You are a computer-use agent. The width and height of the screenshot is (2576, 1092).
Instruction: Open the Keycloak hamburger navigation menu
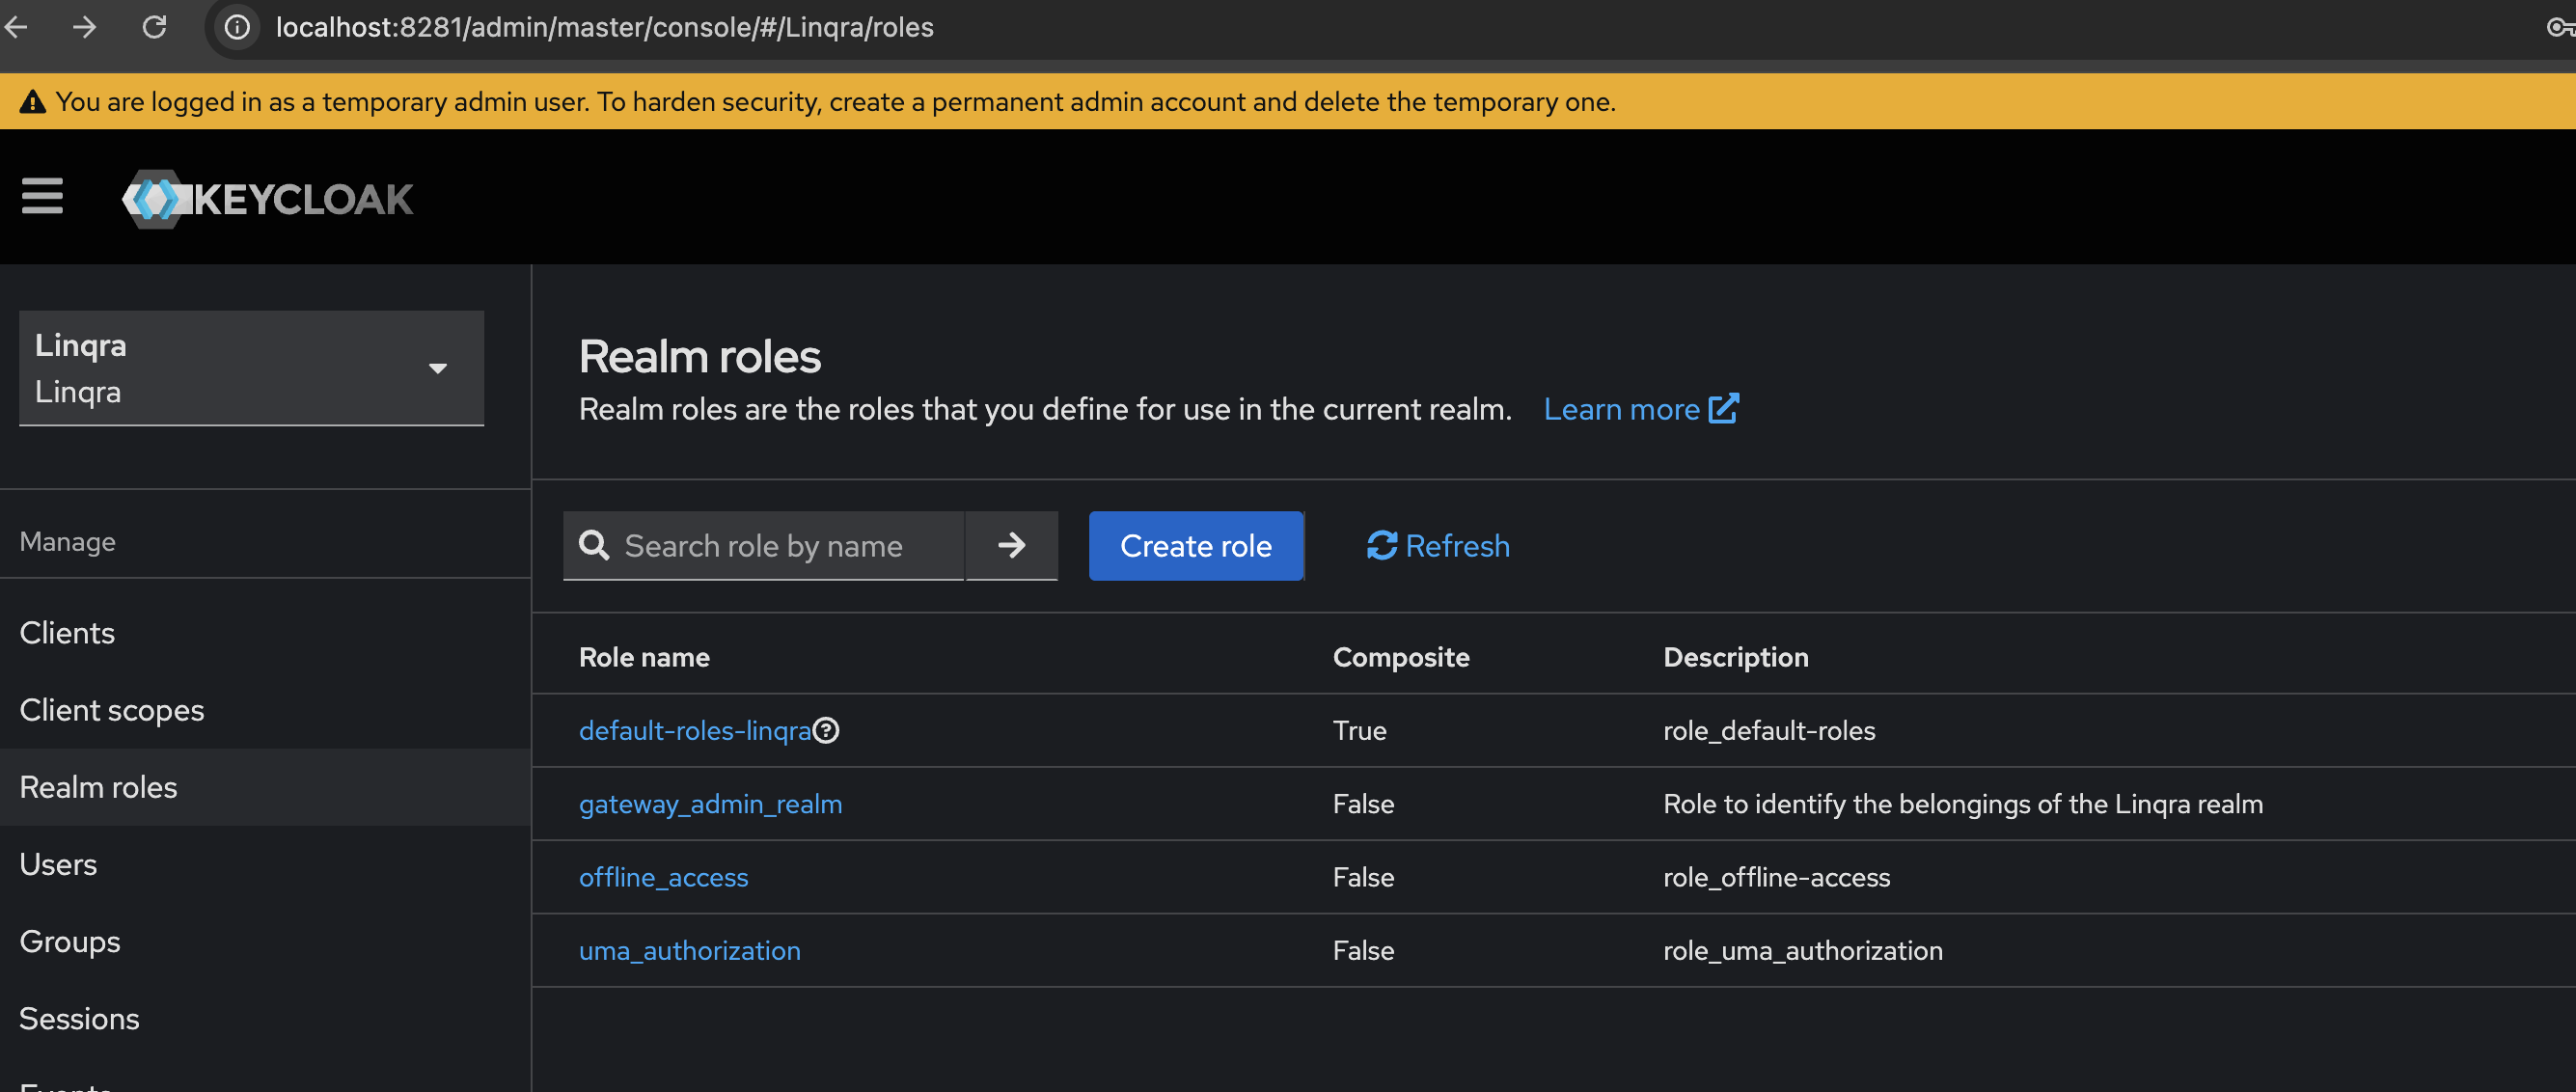tap(42, 196)
